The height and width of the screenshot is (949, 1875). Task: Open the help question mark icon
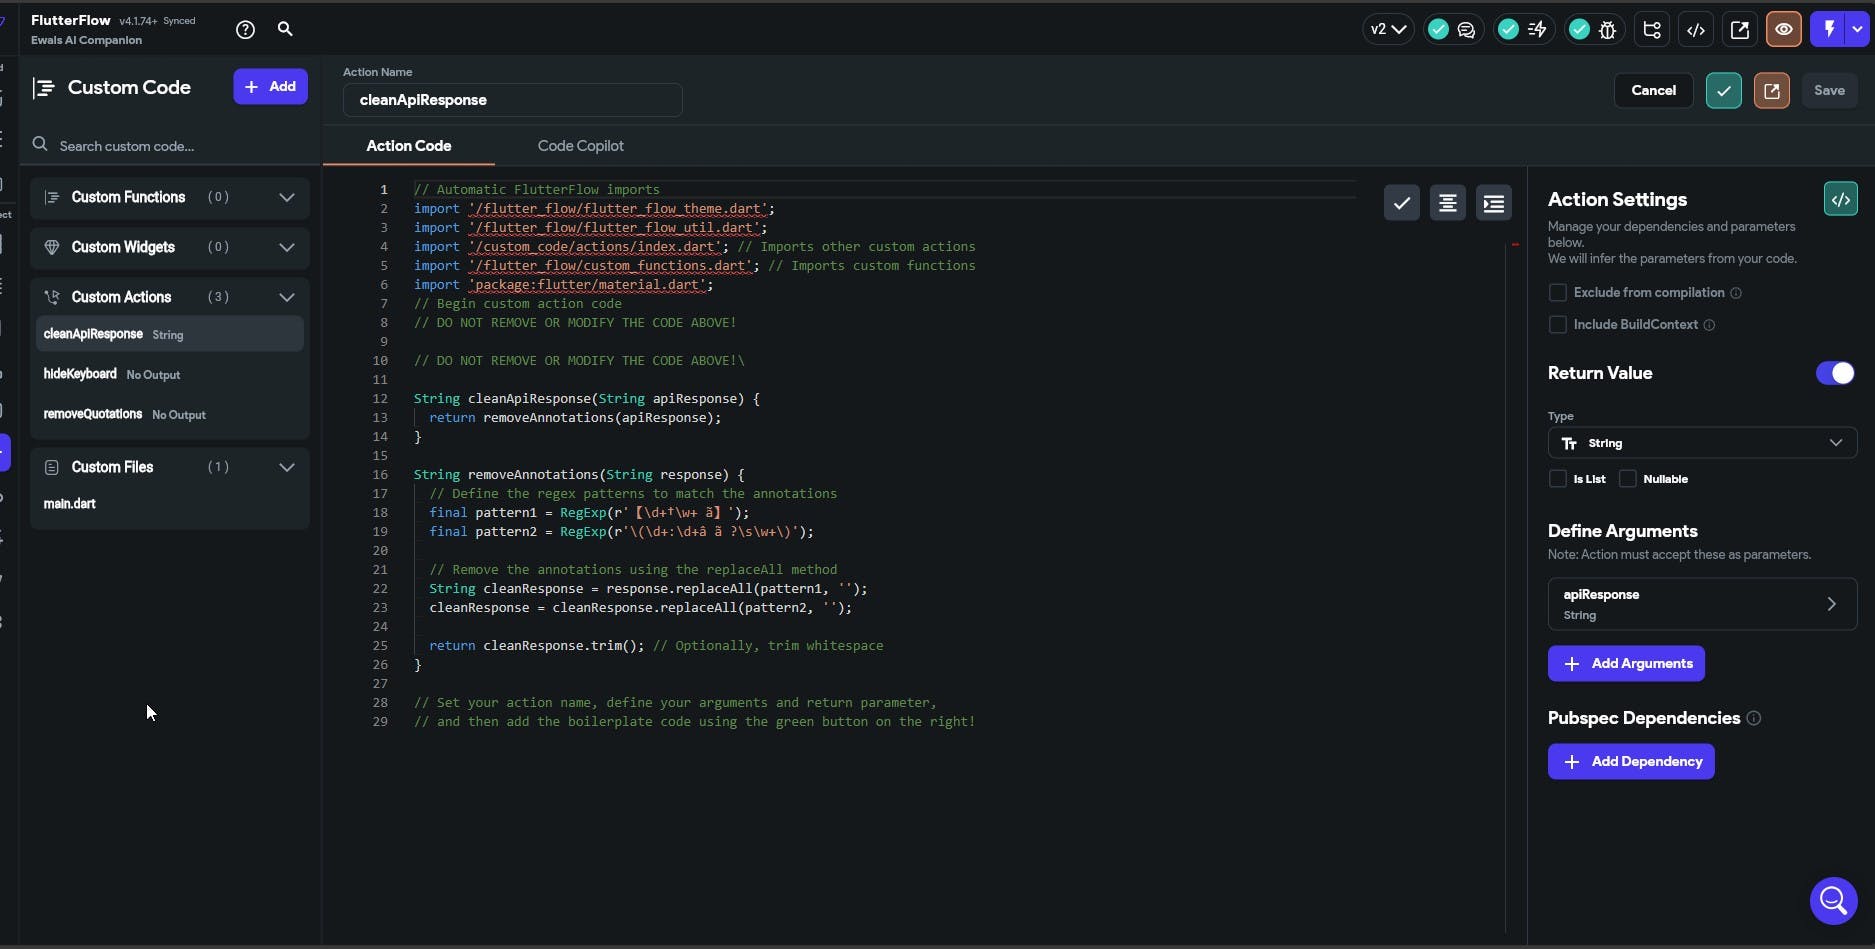click(245, 30)
